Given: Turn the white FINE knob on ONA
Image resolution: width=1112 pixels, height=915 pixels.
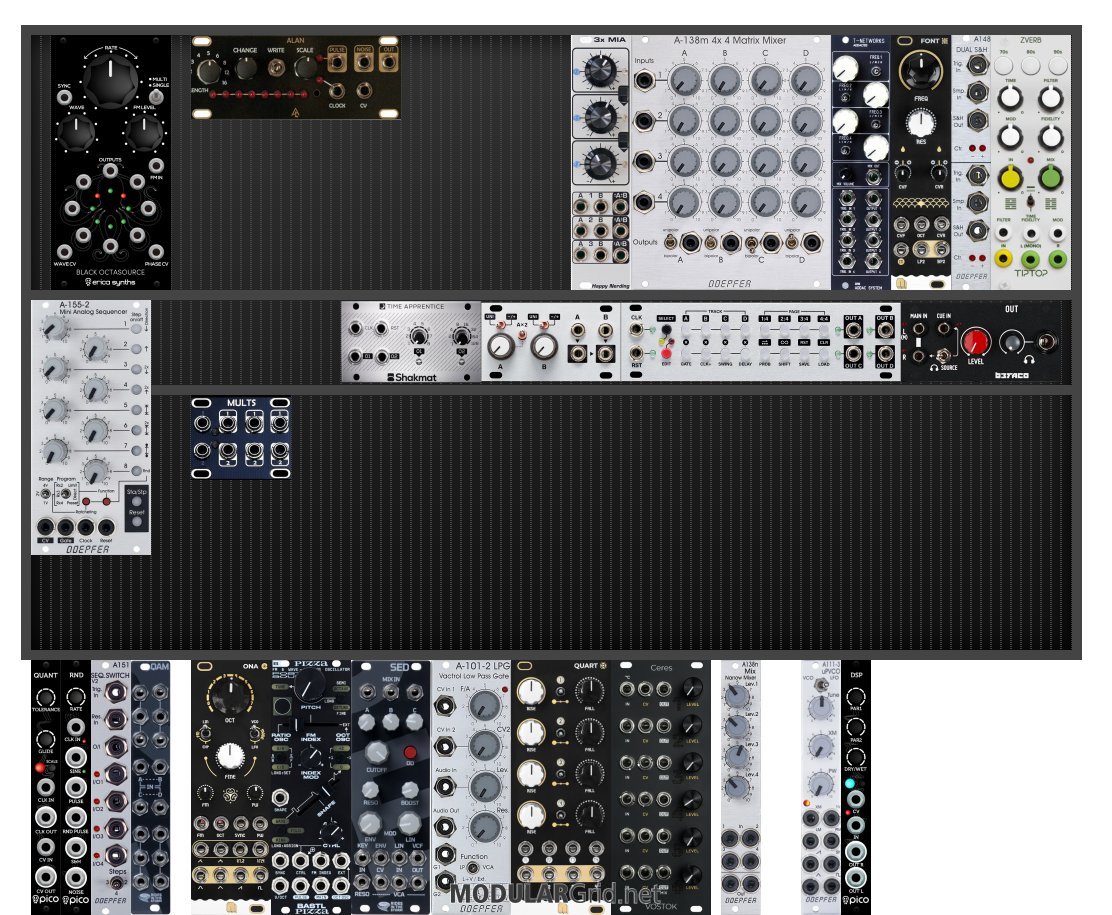Looking at the screenshot, I should coord(230,757).
